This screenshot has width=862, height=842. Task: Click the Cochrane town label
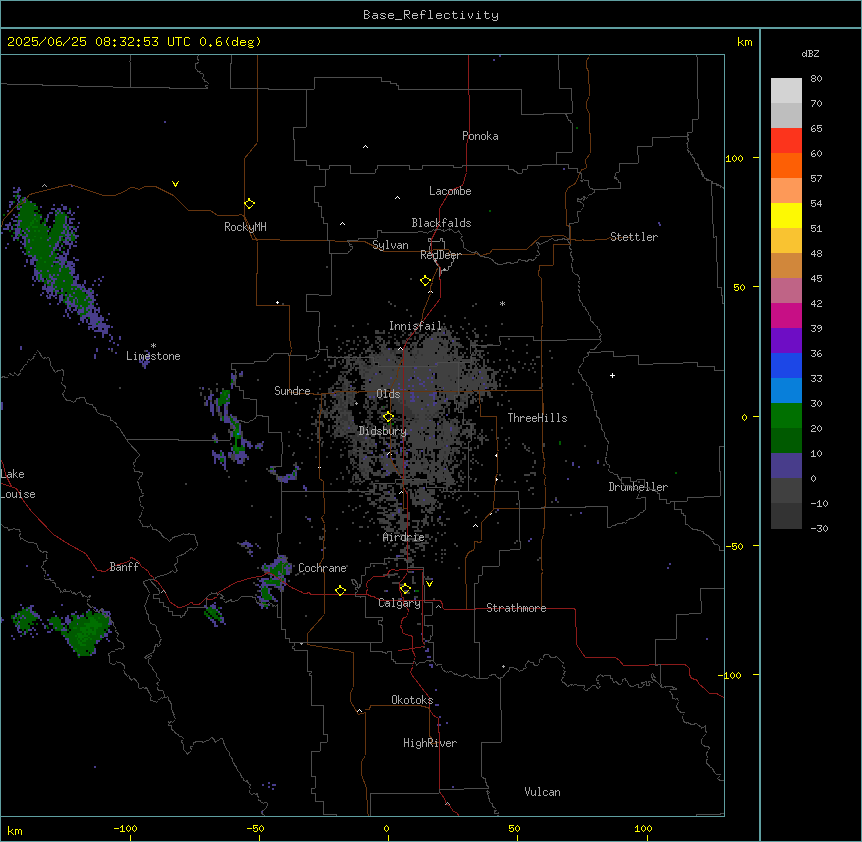coord(322,568)
